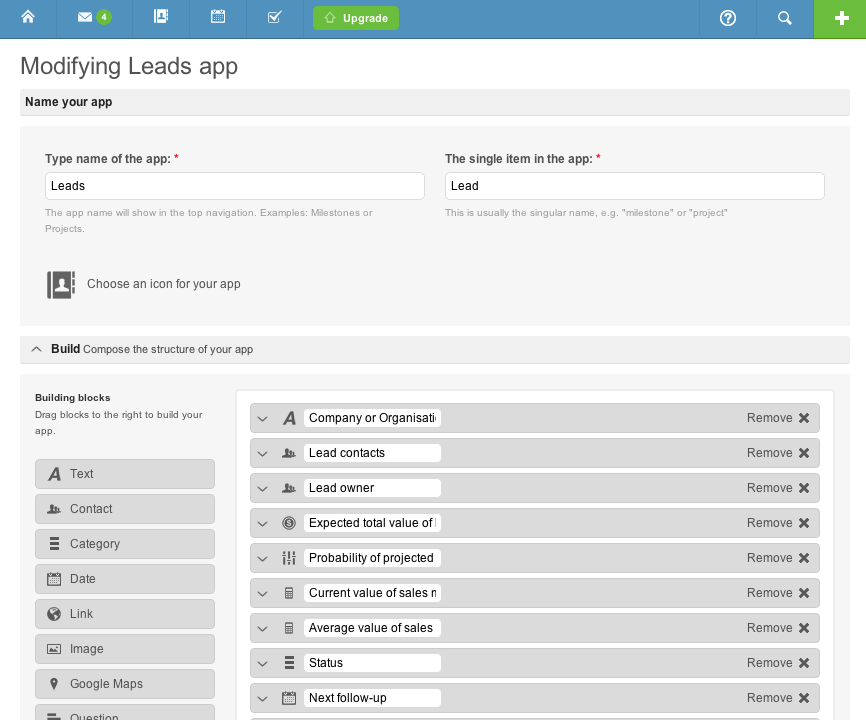This screenshot has width=866, height=720.
Task: Remove the Next follow-up field
Action: coord(778,698)
